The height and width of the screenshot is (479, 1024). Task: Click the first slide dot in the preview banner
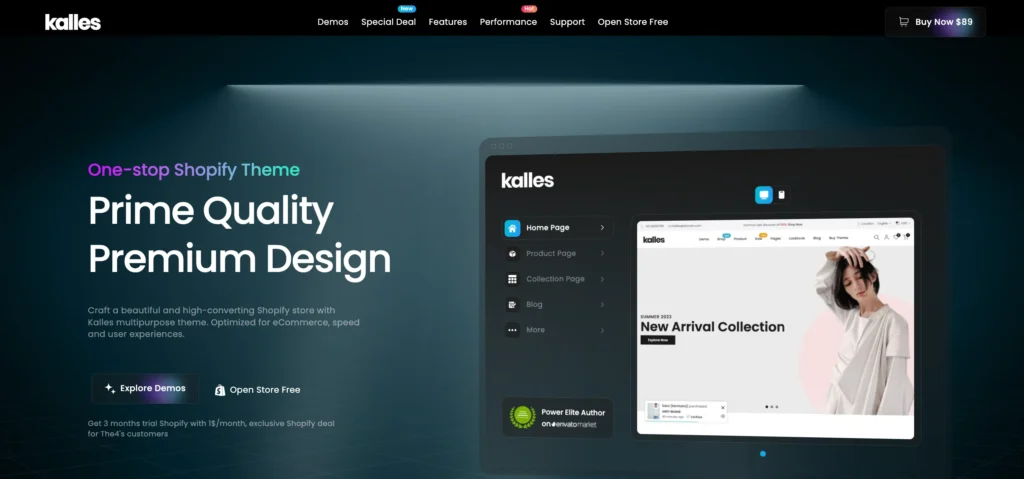[x=767, y=406]
